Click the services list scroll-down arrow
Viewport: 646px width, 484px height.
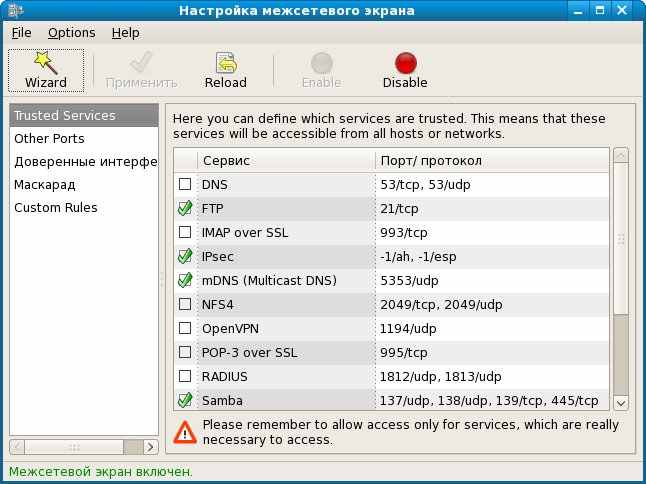(x=621, y=402)
